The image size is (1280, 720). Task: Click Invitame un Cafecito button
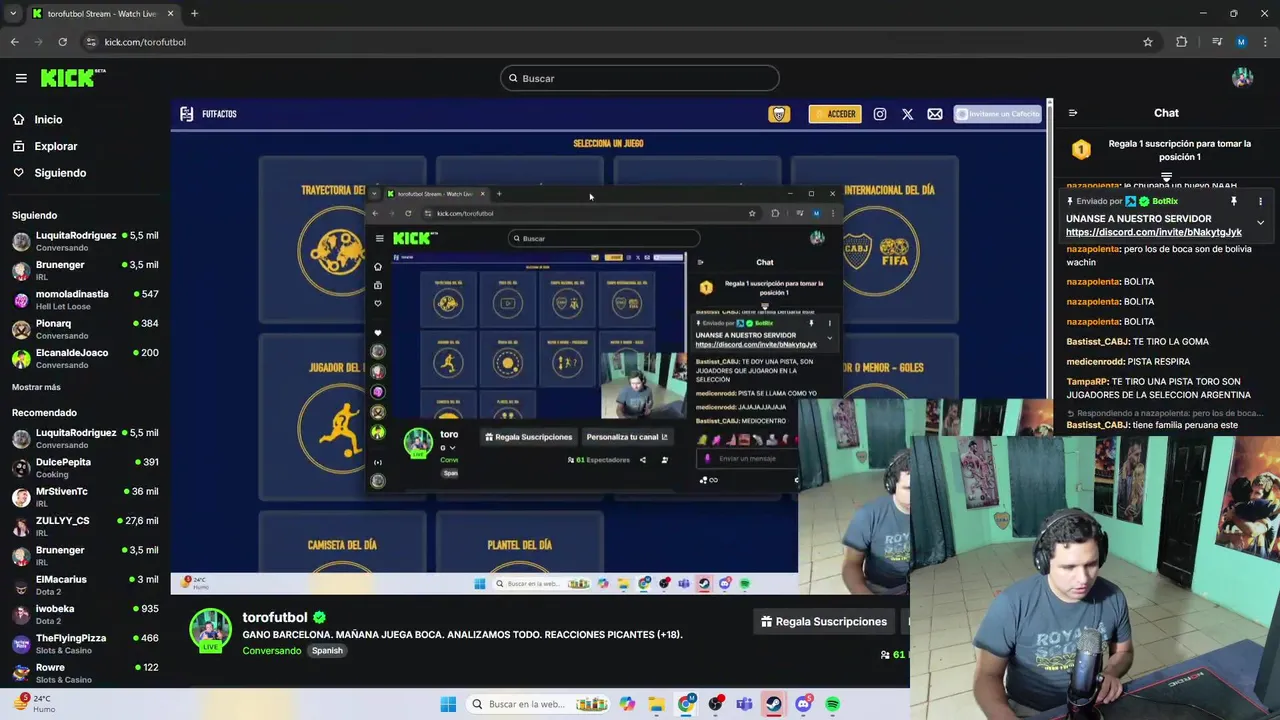tap(997, 114)
